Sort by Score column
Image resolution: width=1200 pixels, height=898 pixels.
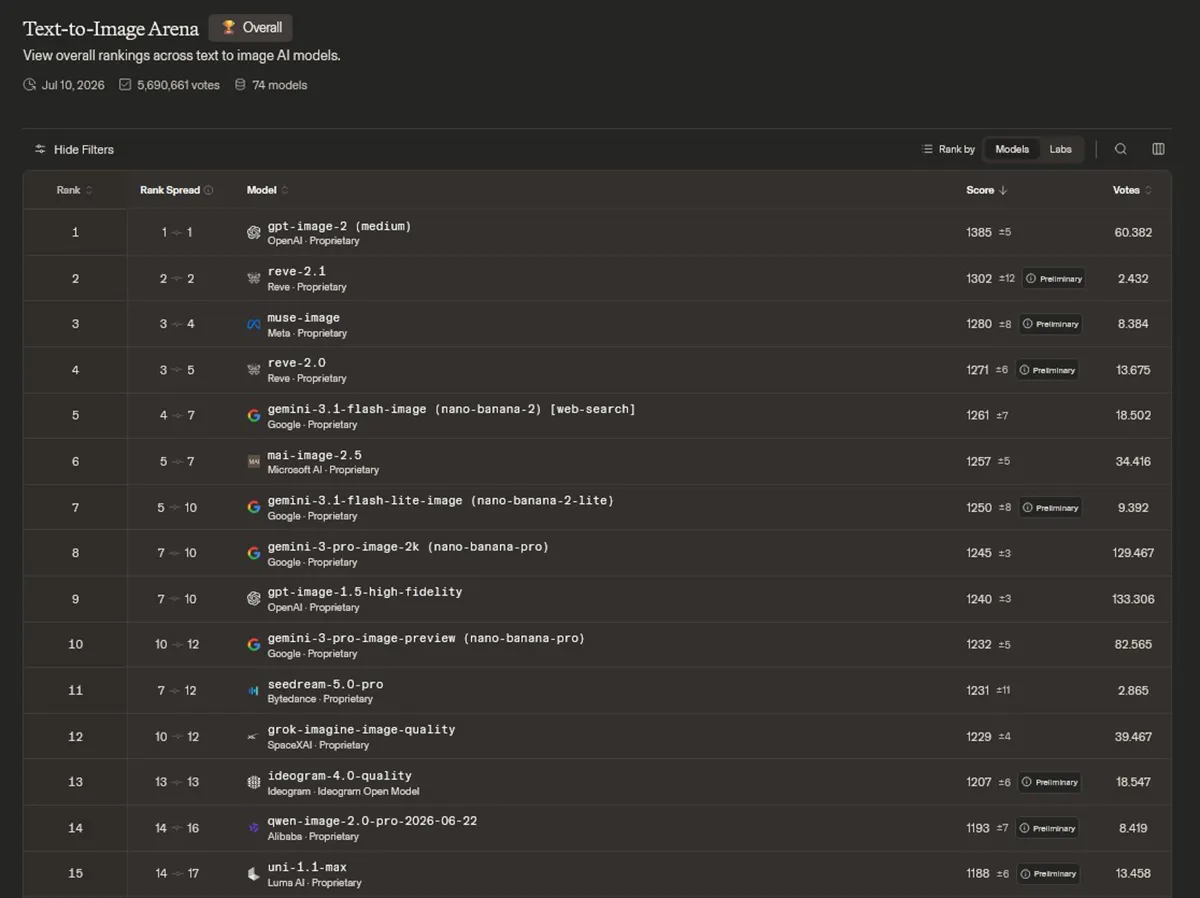coord(987,190)
